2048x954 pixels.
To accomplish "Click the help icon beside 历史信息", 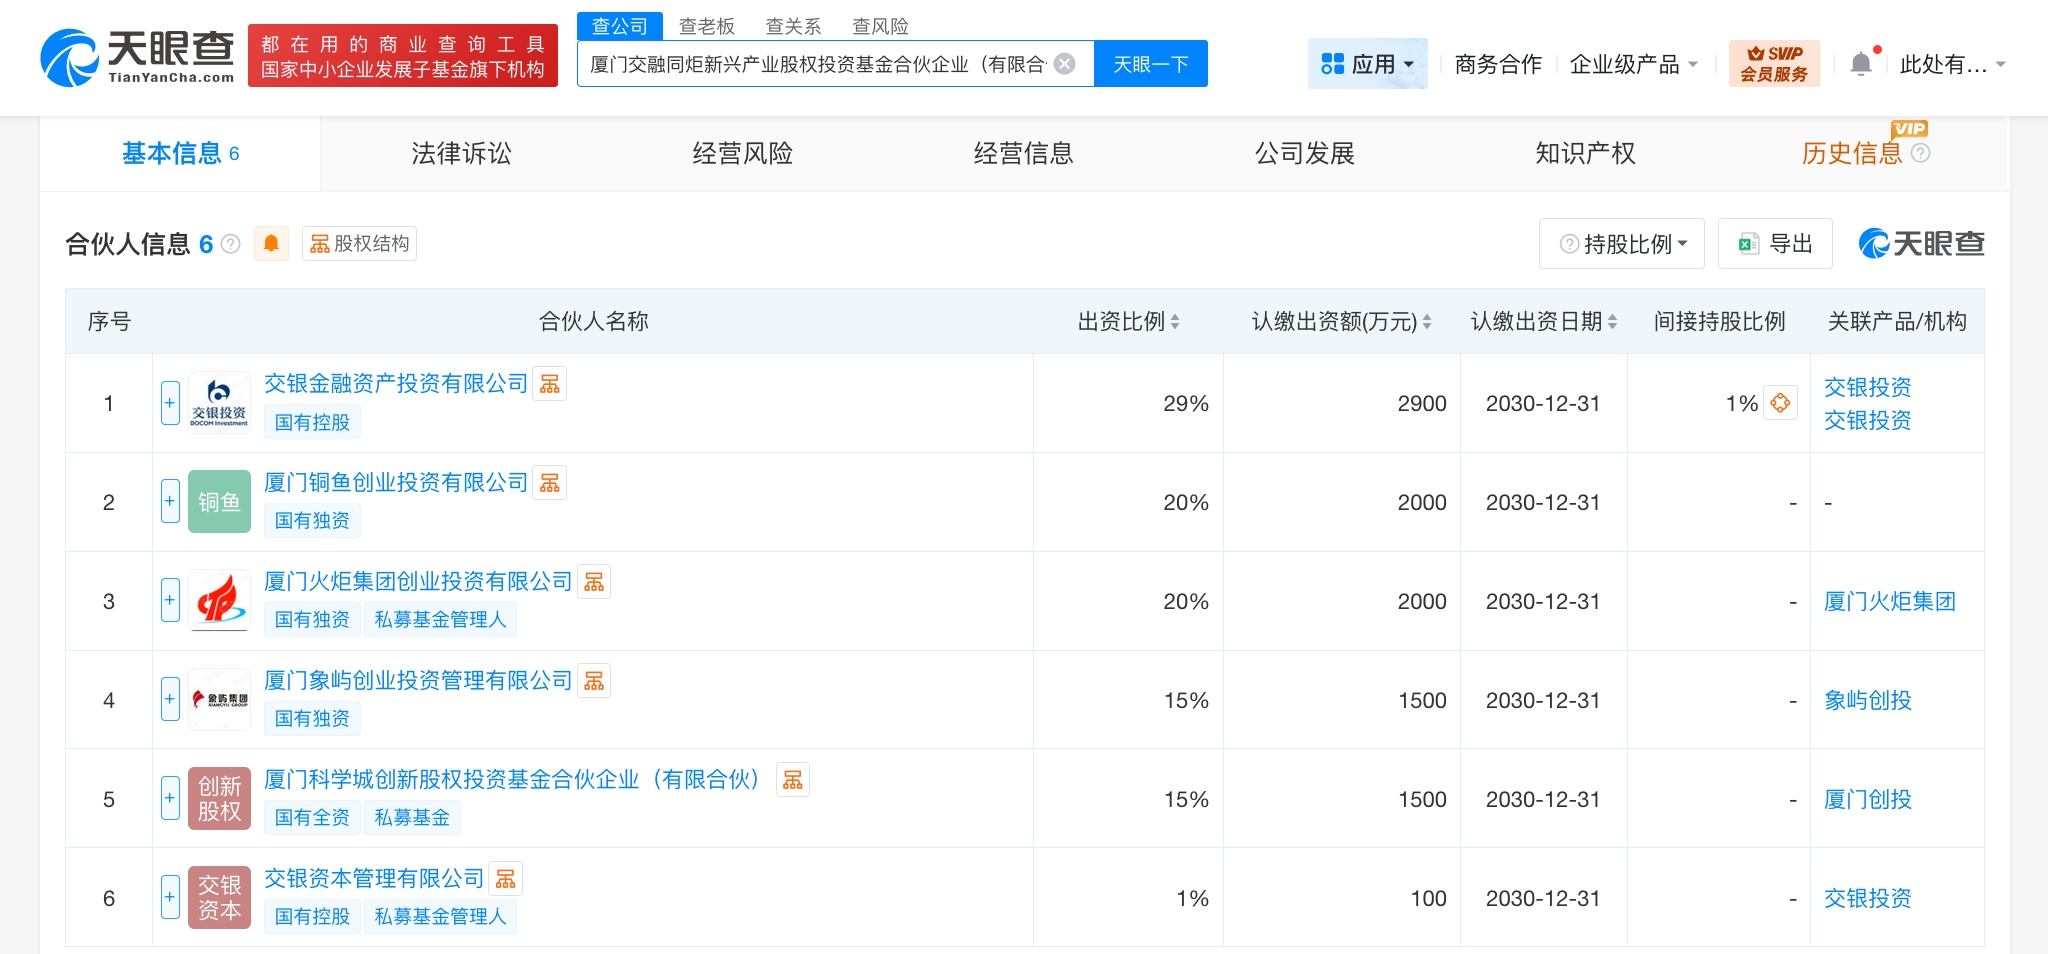I will click(1920, 153).
